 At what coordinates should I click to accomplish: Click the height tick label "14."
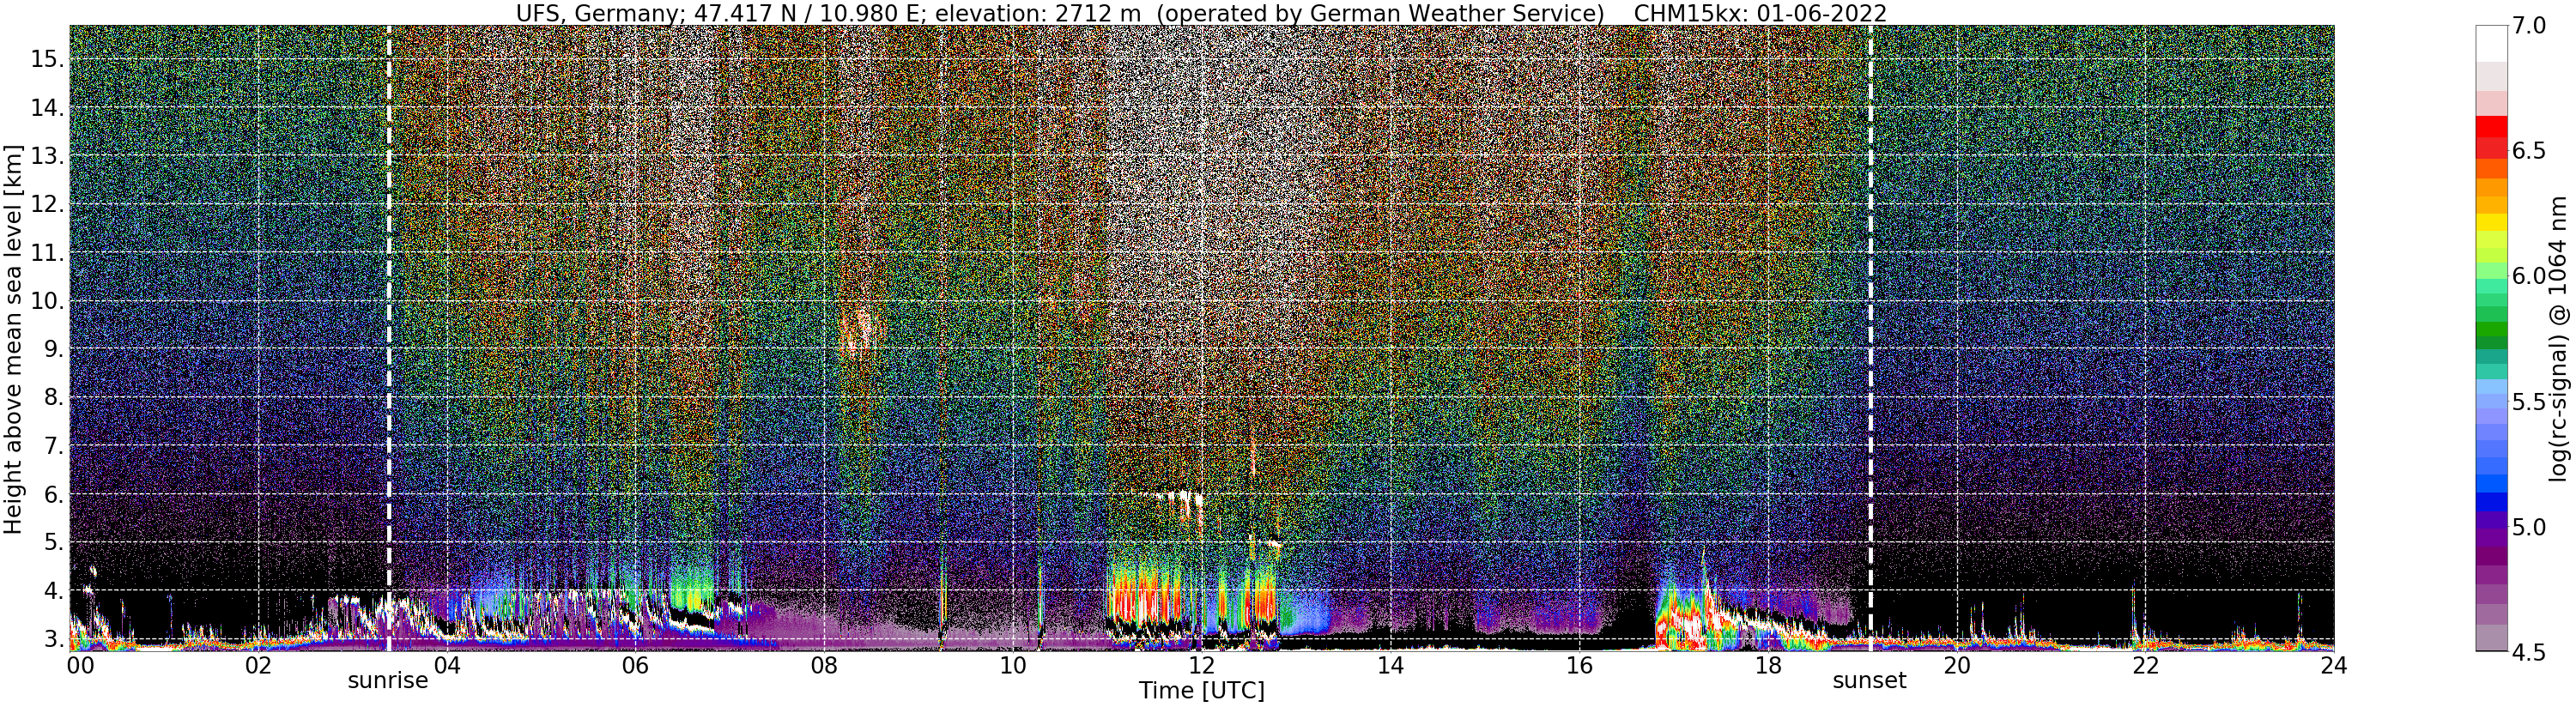46,108
